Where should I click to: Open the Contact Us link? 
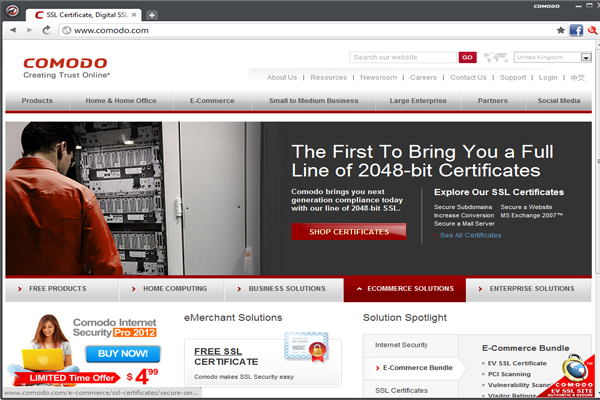click(x=468, y=77)
